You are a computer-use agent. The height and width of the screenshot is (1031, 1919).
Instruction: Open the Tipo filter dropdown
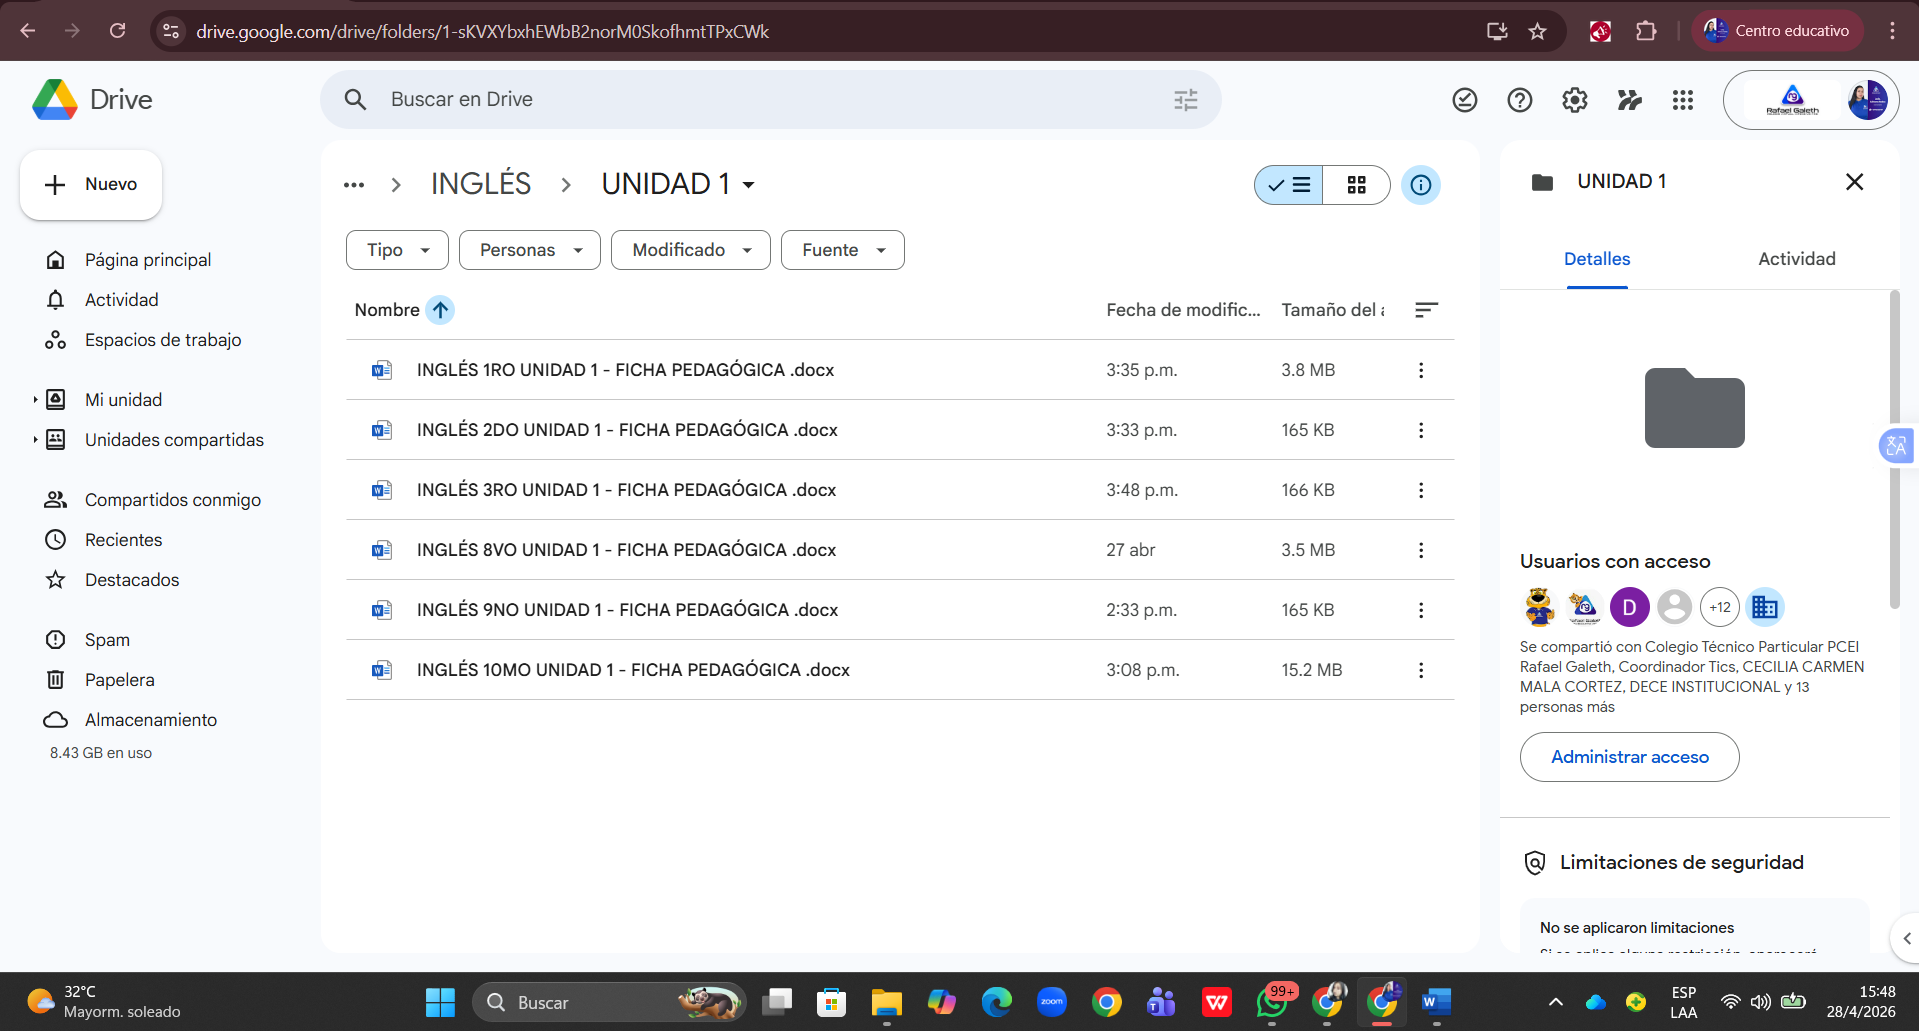pyautogui.click(x=397, y=250)
